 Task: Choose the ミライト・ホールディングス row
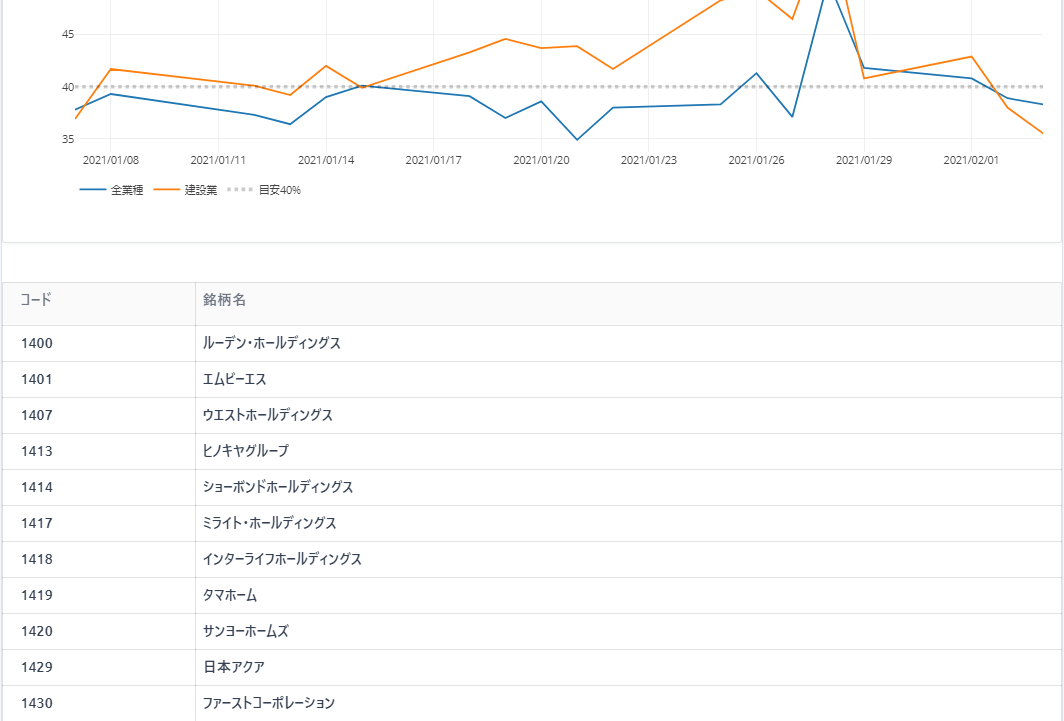[269, 523]
